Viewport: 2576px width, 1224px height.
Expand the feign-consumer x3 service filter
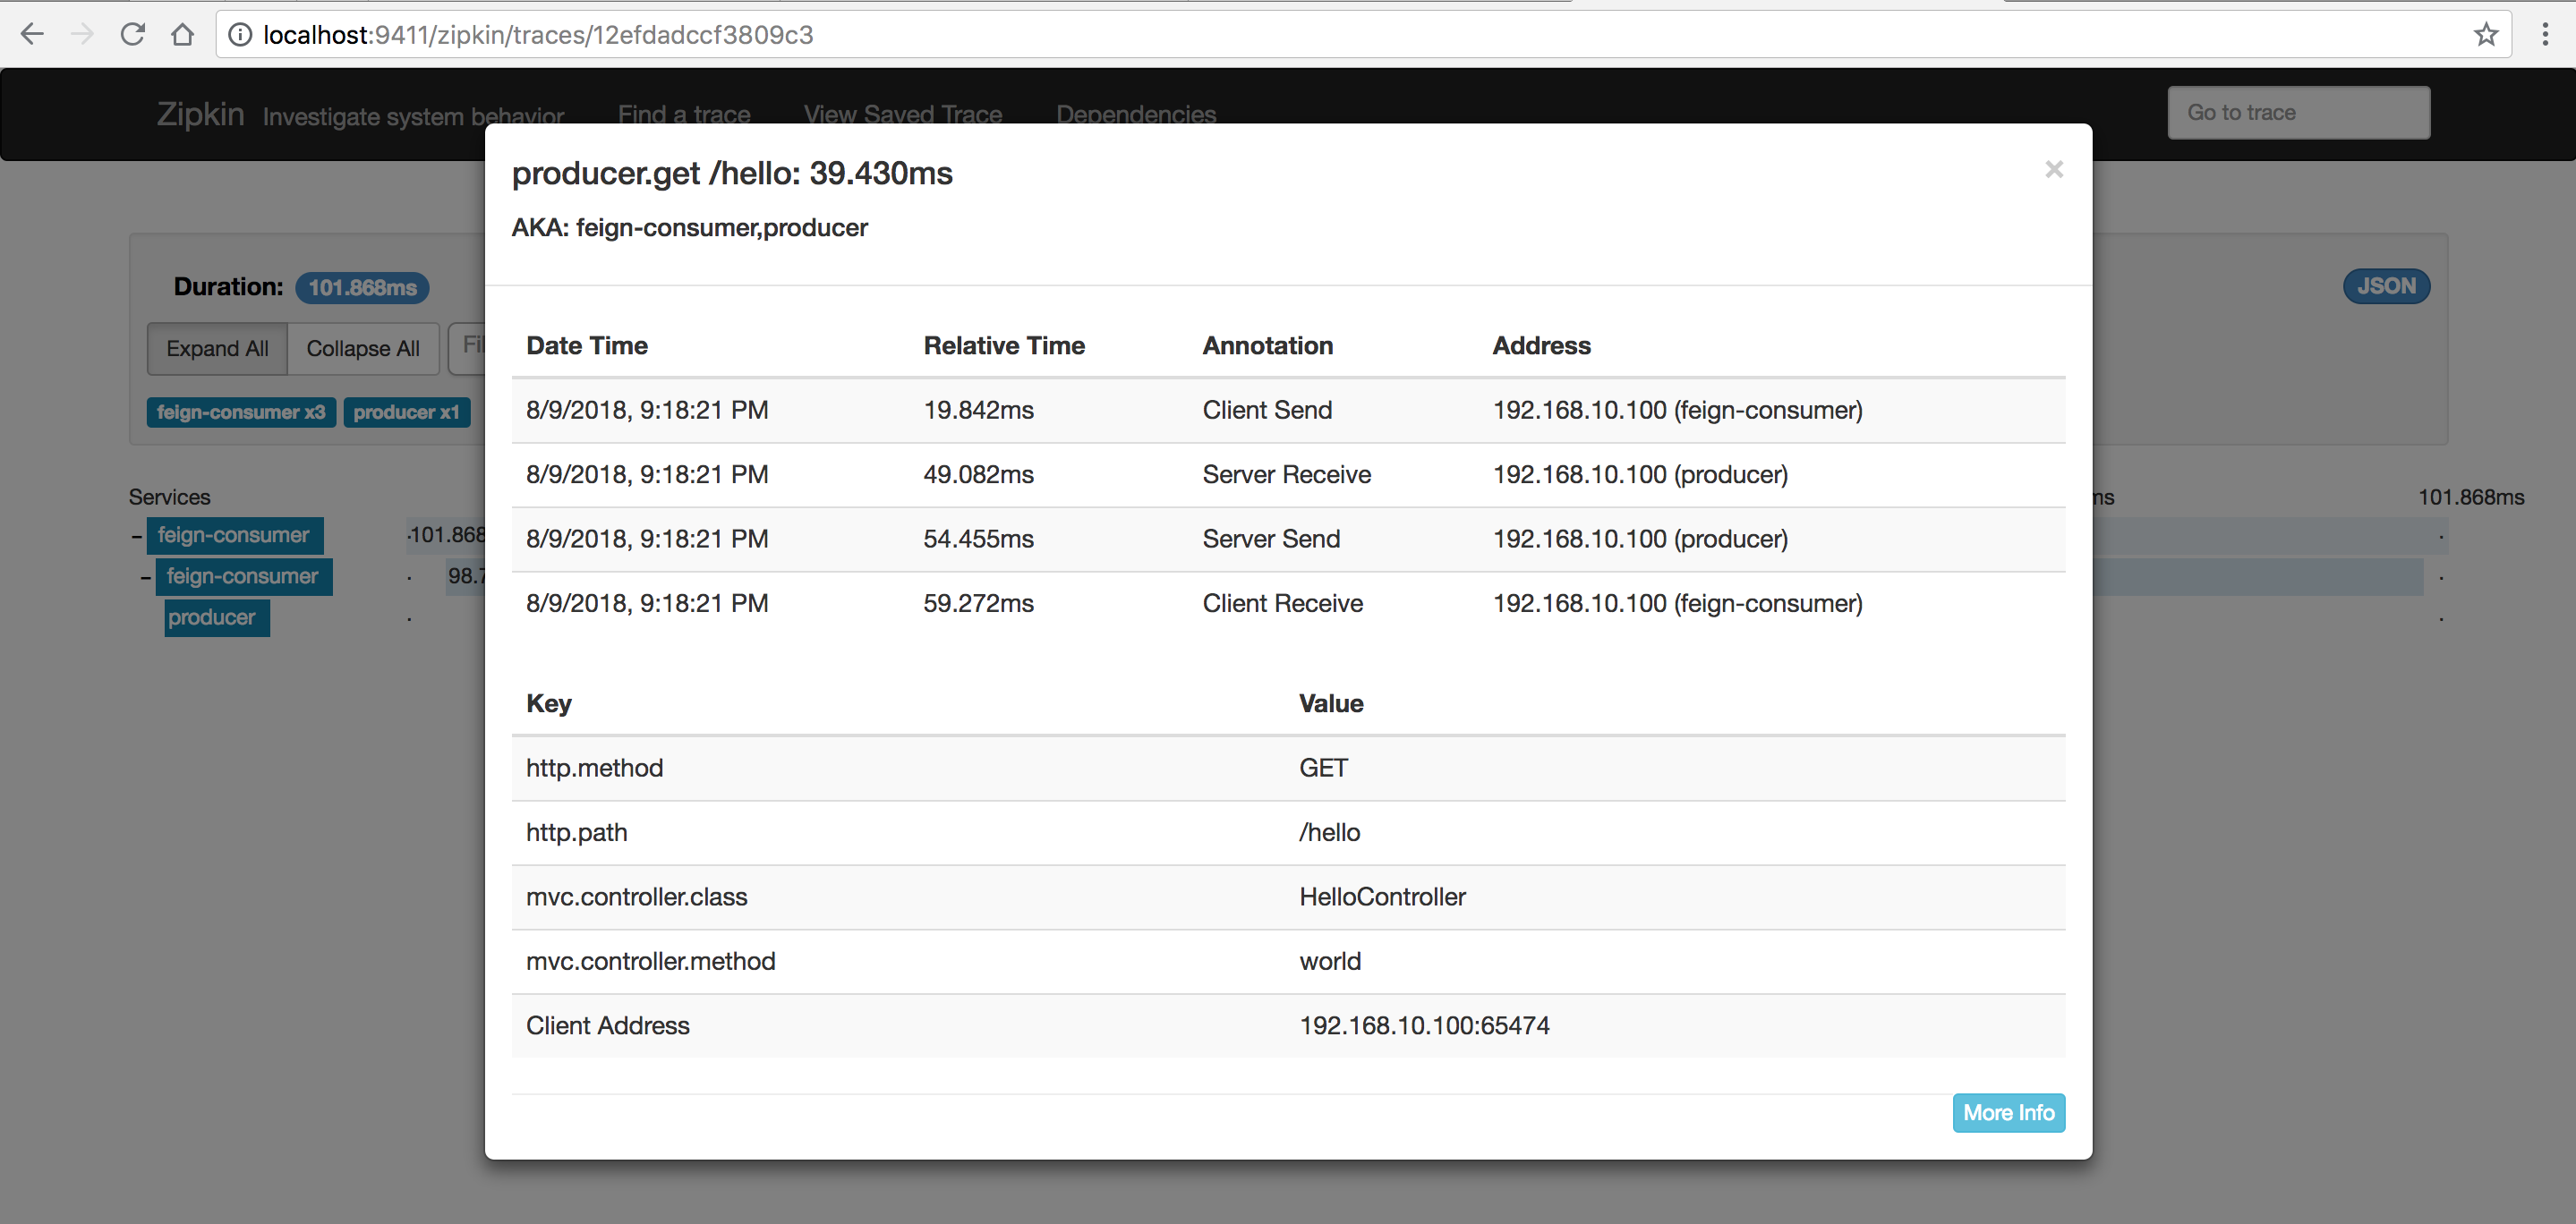coord(235,412)
